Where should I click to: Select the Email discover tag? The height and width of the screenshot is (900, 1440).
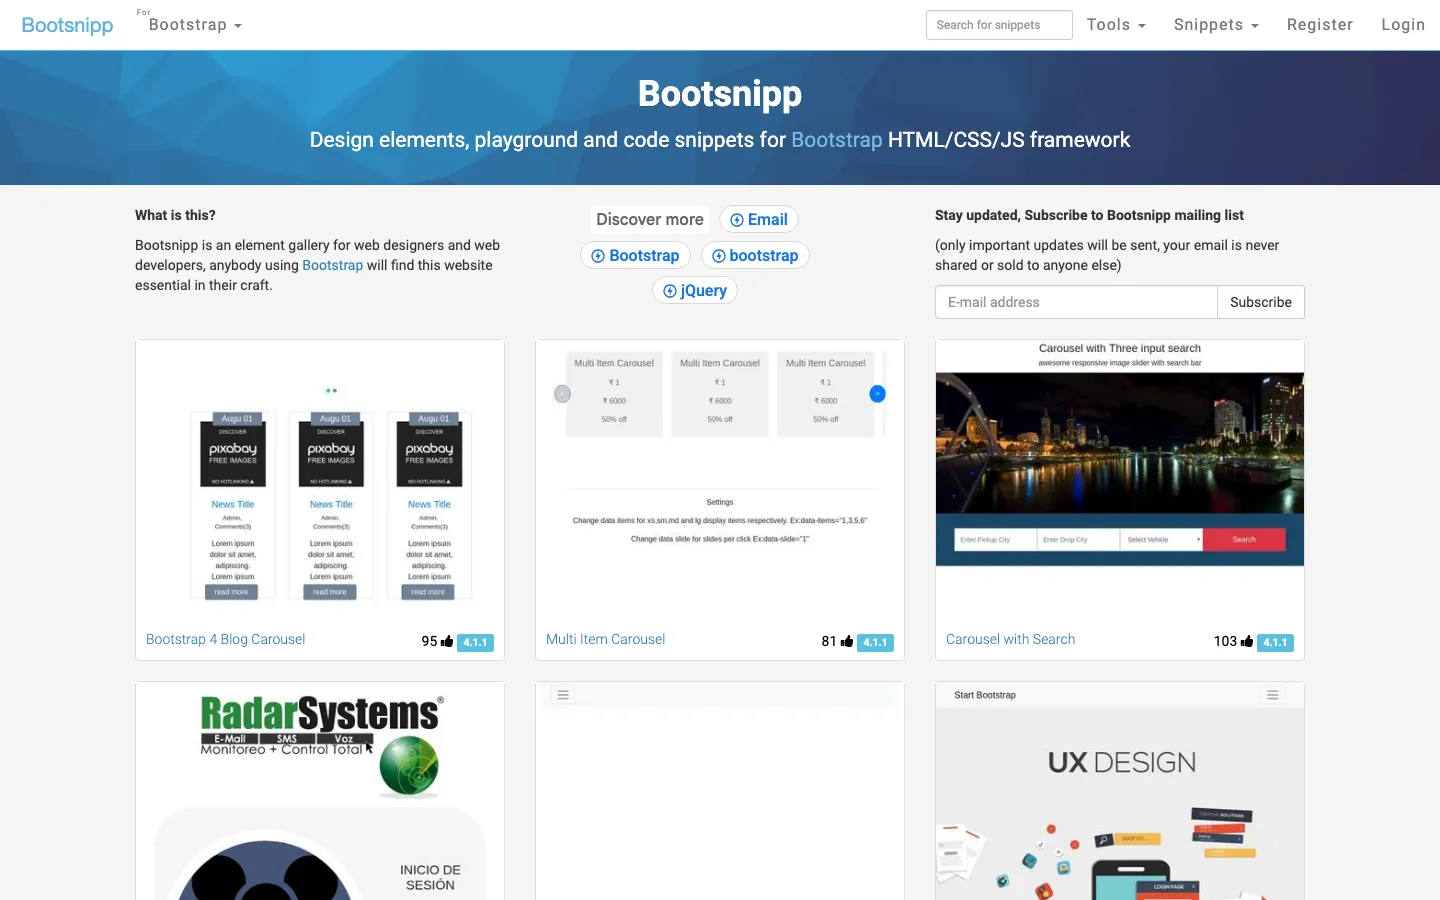pyautogui.click(x=759, y=220)
